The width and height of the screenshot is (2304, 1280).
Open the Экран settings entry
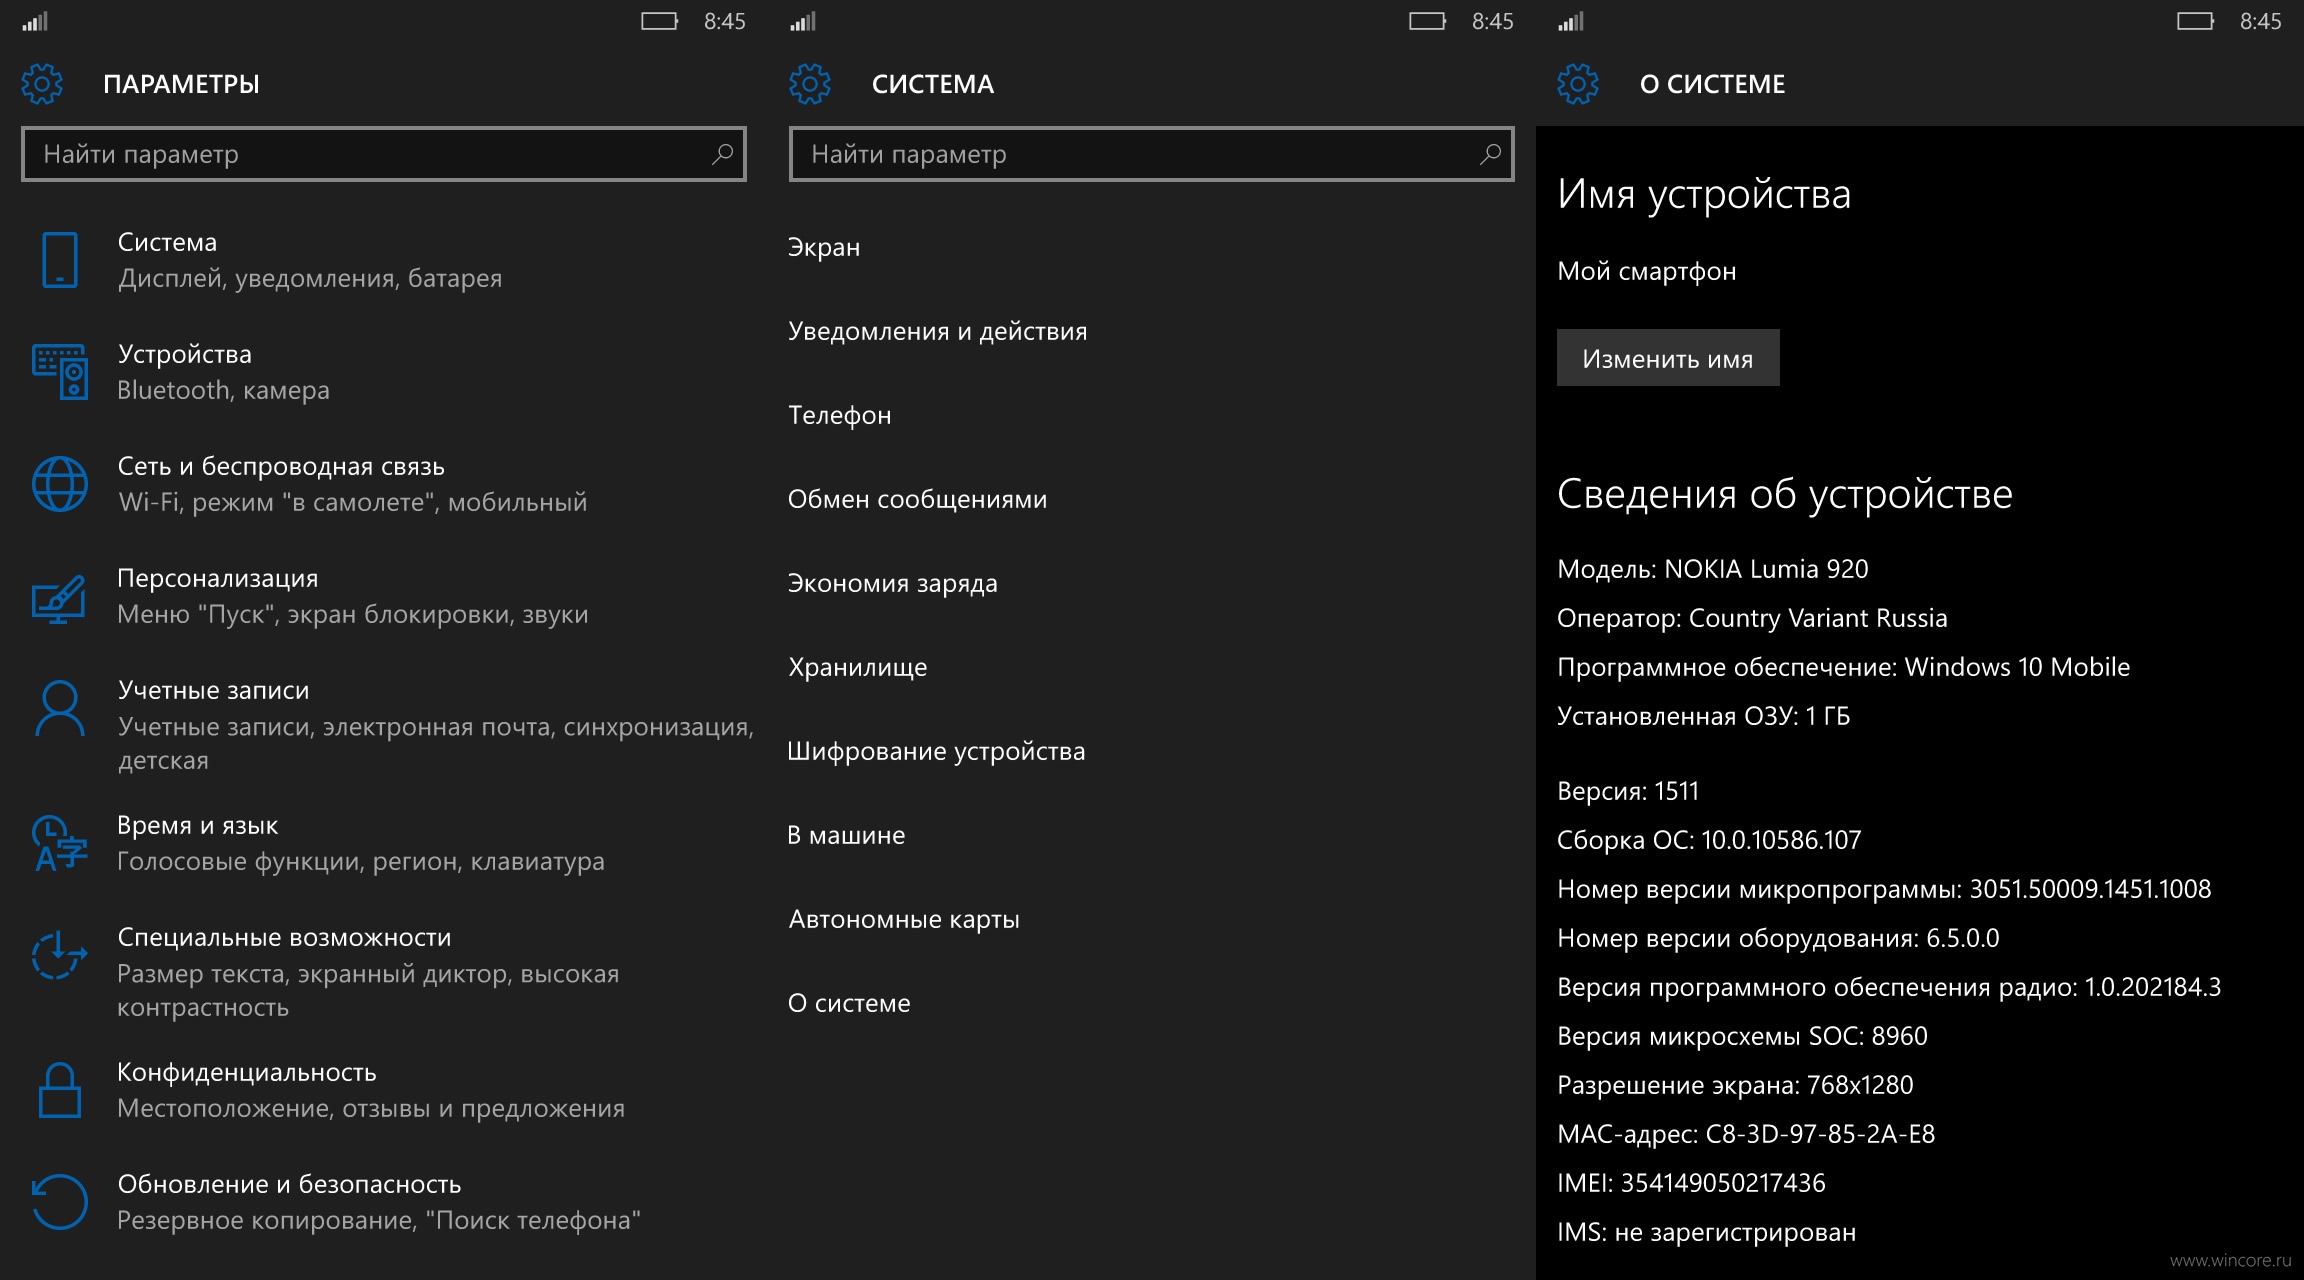point(824,247)
